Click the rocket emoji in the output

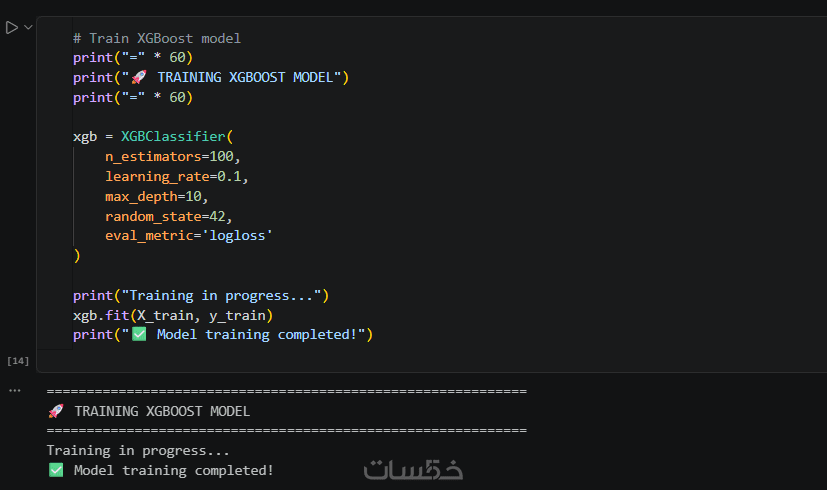coord(56,411)
